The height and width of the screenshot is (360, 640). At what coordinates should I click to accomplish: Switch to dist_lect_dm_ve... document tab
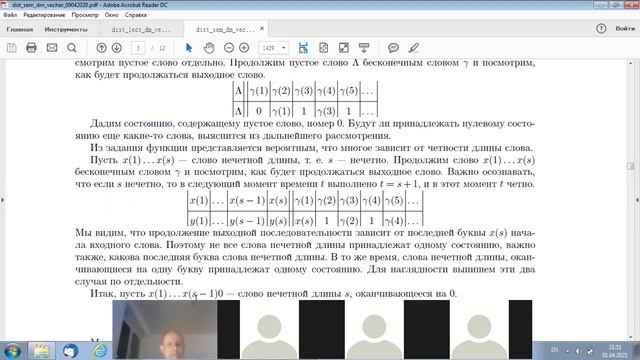point(141,29)
